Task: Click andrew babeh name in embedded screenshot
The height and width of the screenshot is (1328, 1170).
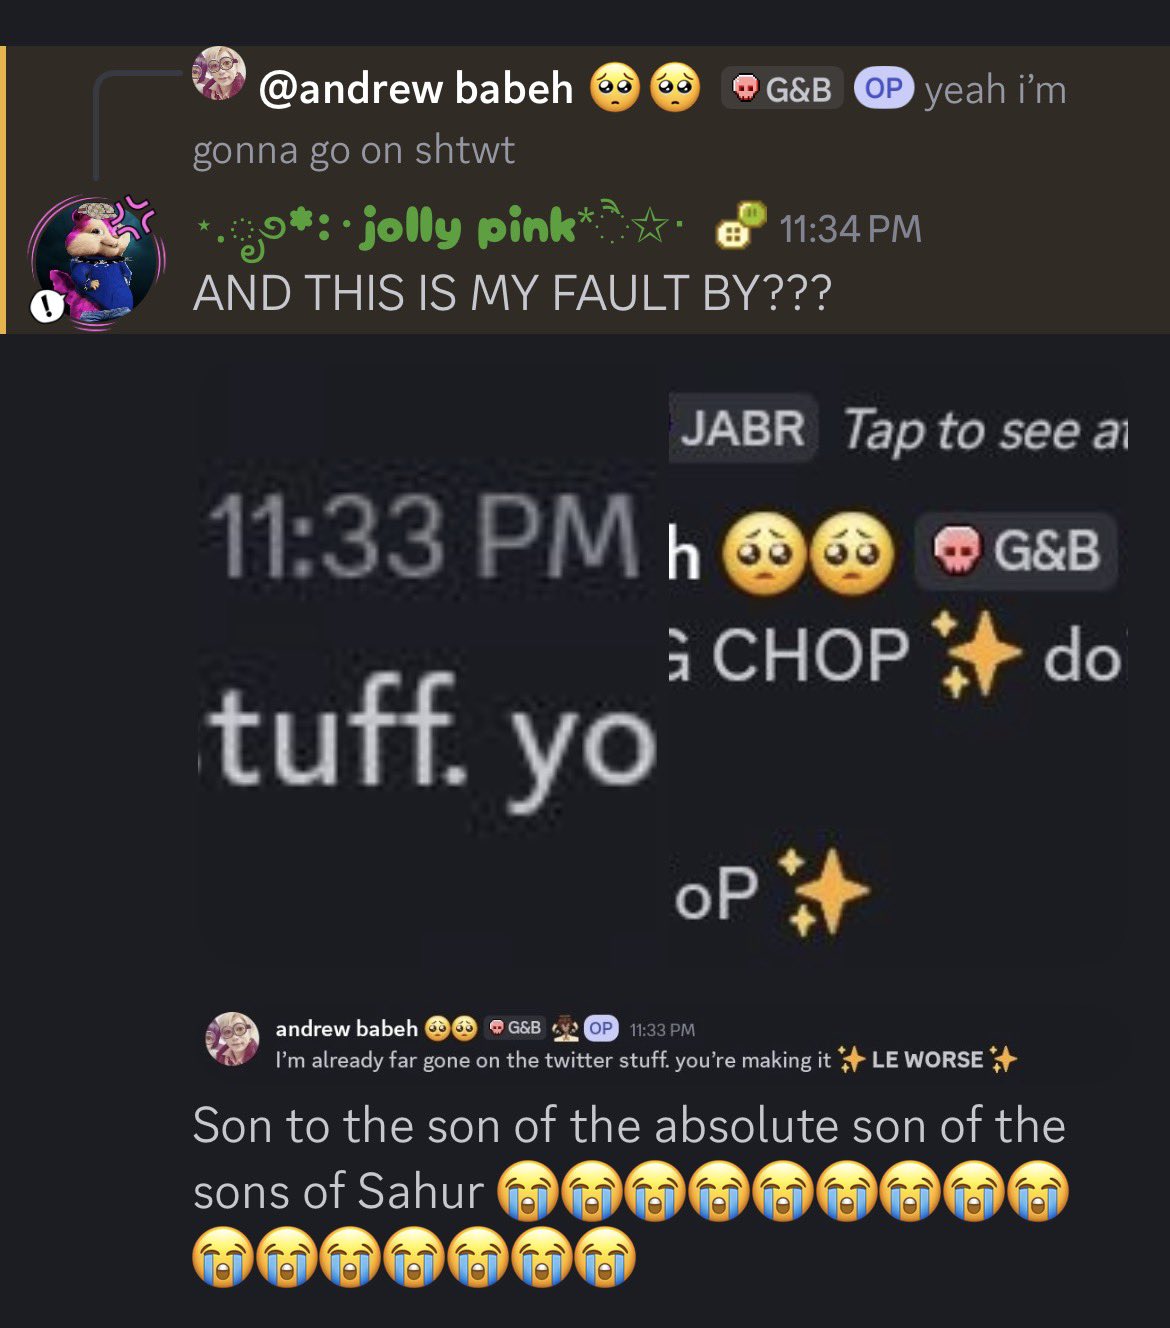Action: 347,1028
